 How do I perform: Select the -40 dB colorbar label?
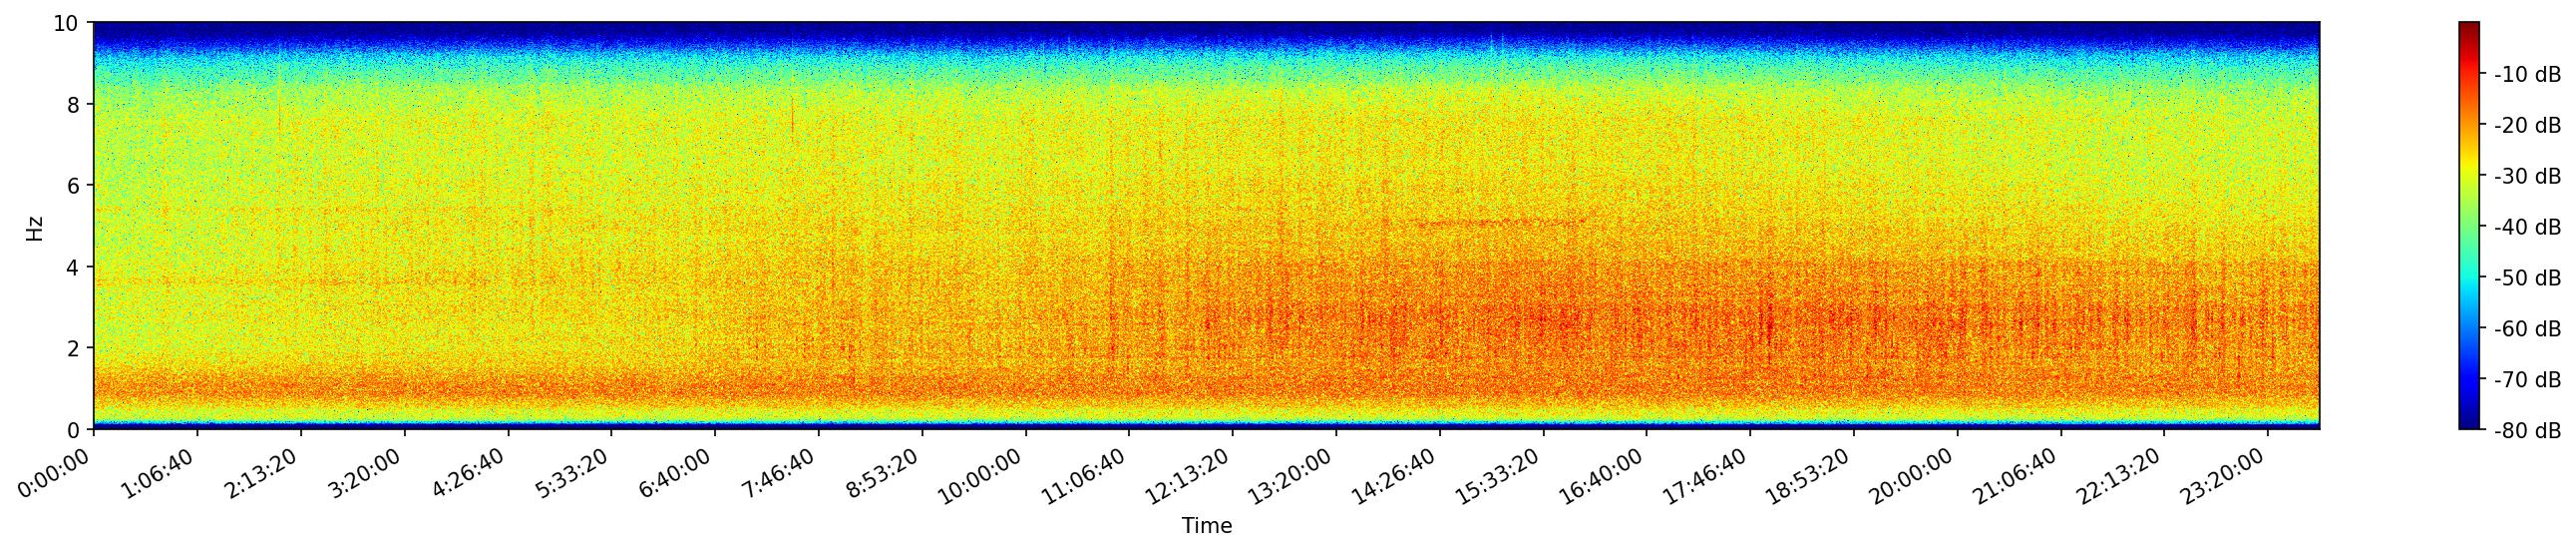[2527, 228]
